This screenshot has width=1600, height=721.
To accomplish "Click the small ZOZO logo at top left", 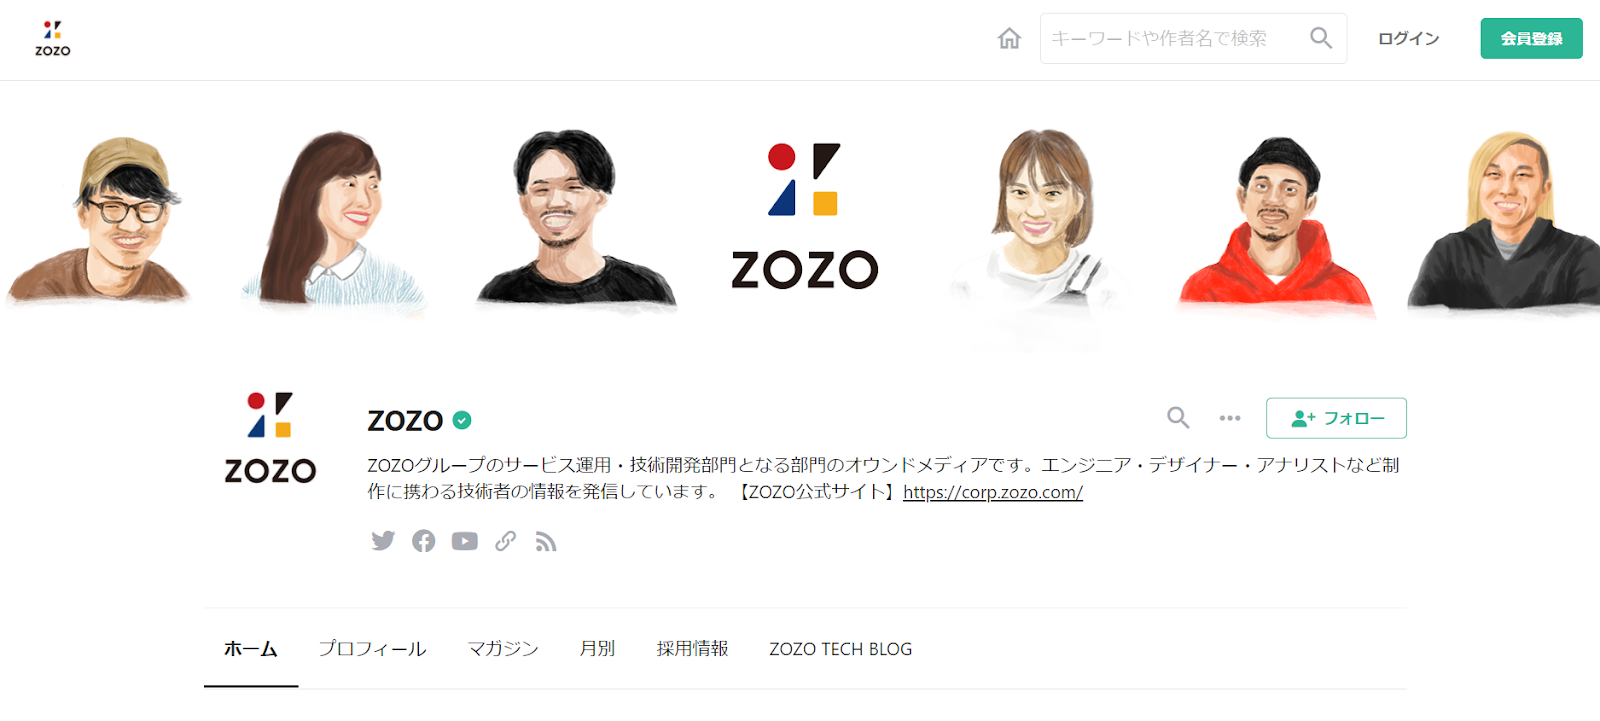I will tap(53, 38).
